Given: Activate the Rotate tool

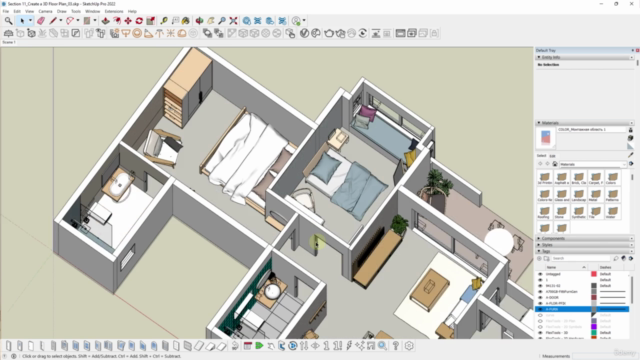Looking at the screenshot, I should coord(139,21).
